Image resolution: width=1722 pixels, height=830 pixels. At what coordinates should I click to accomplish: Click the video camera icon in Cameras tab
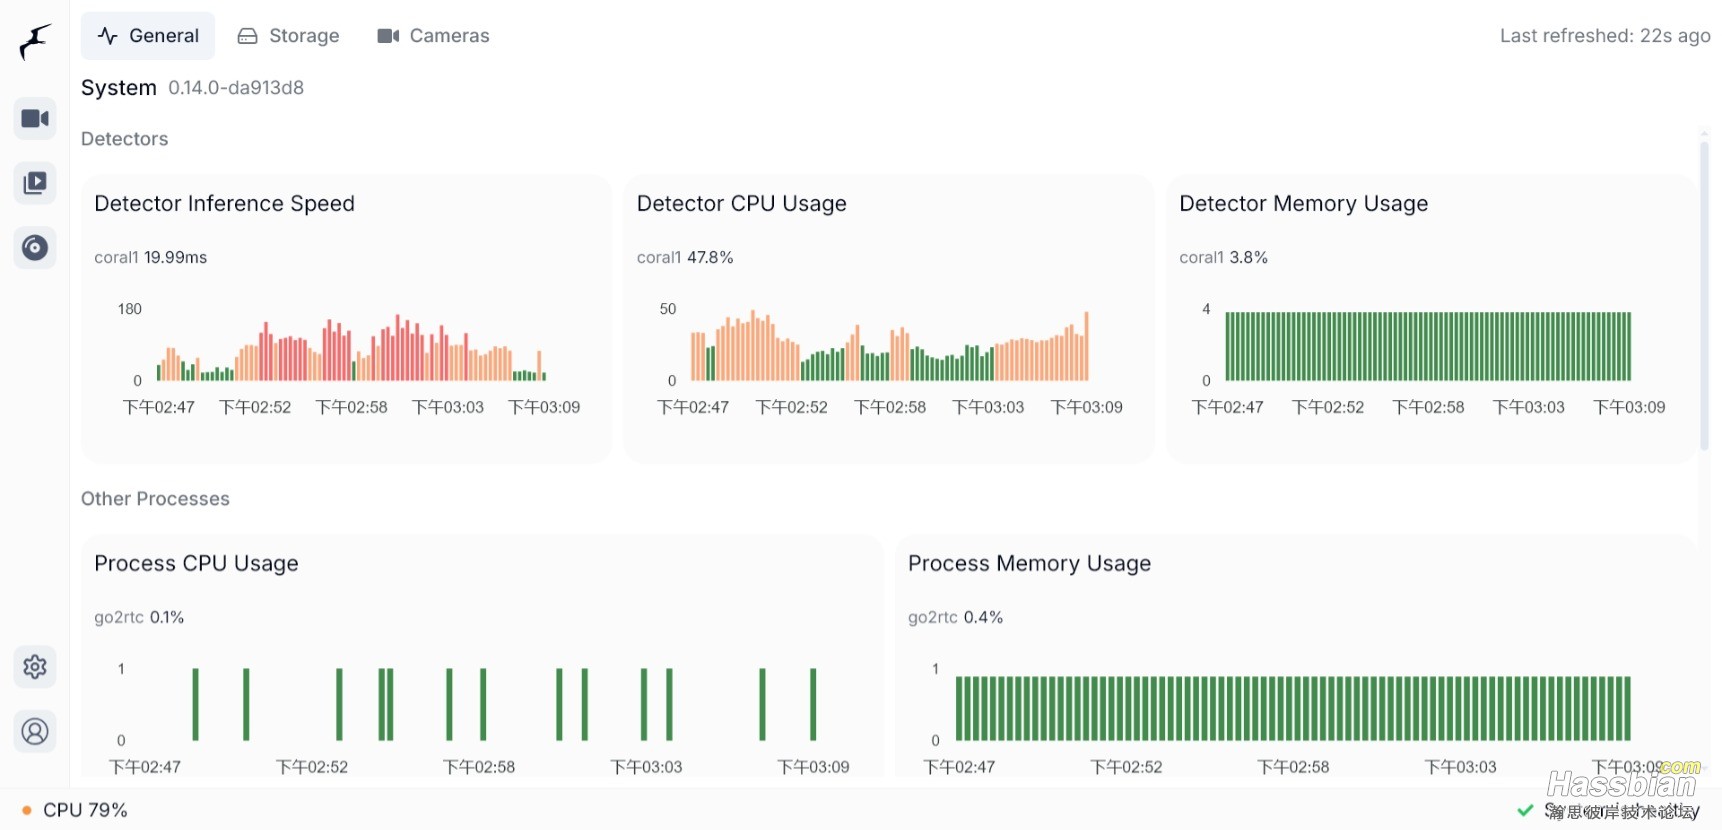coord(388,36)
